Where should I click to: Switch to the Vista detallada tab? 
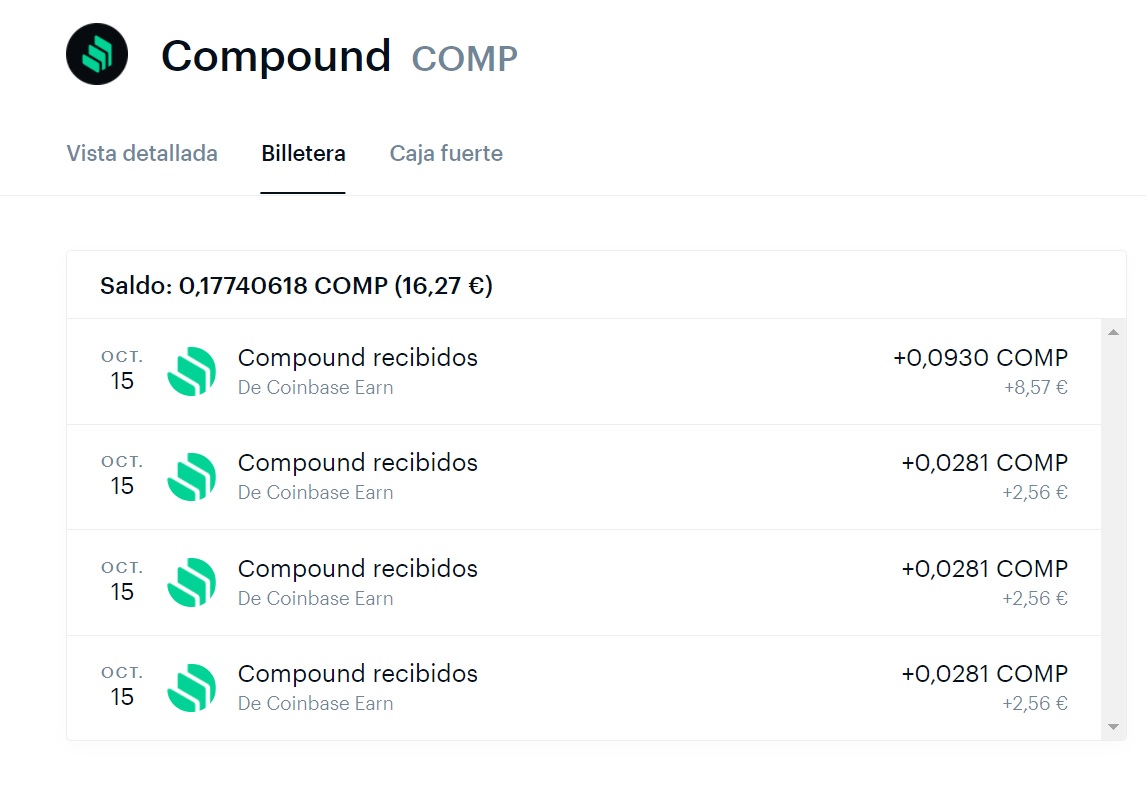(x=142, y=153)
